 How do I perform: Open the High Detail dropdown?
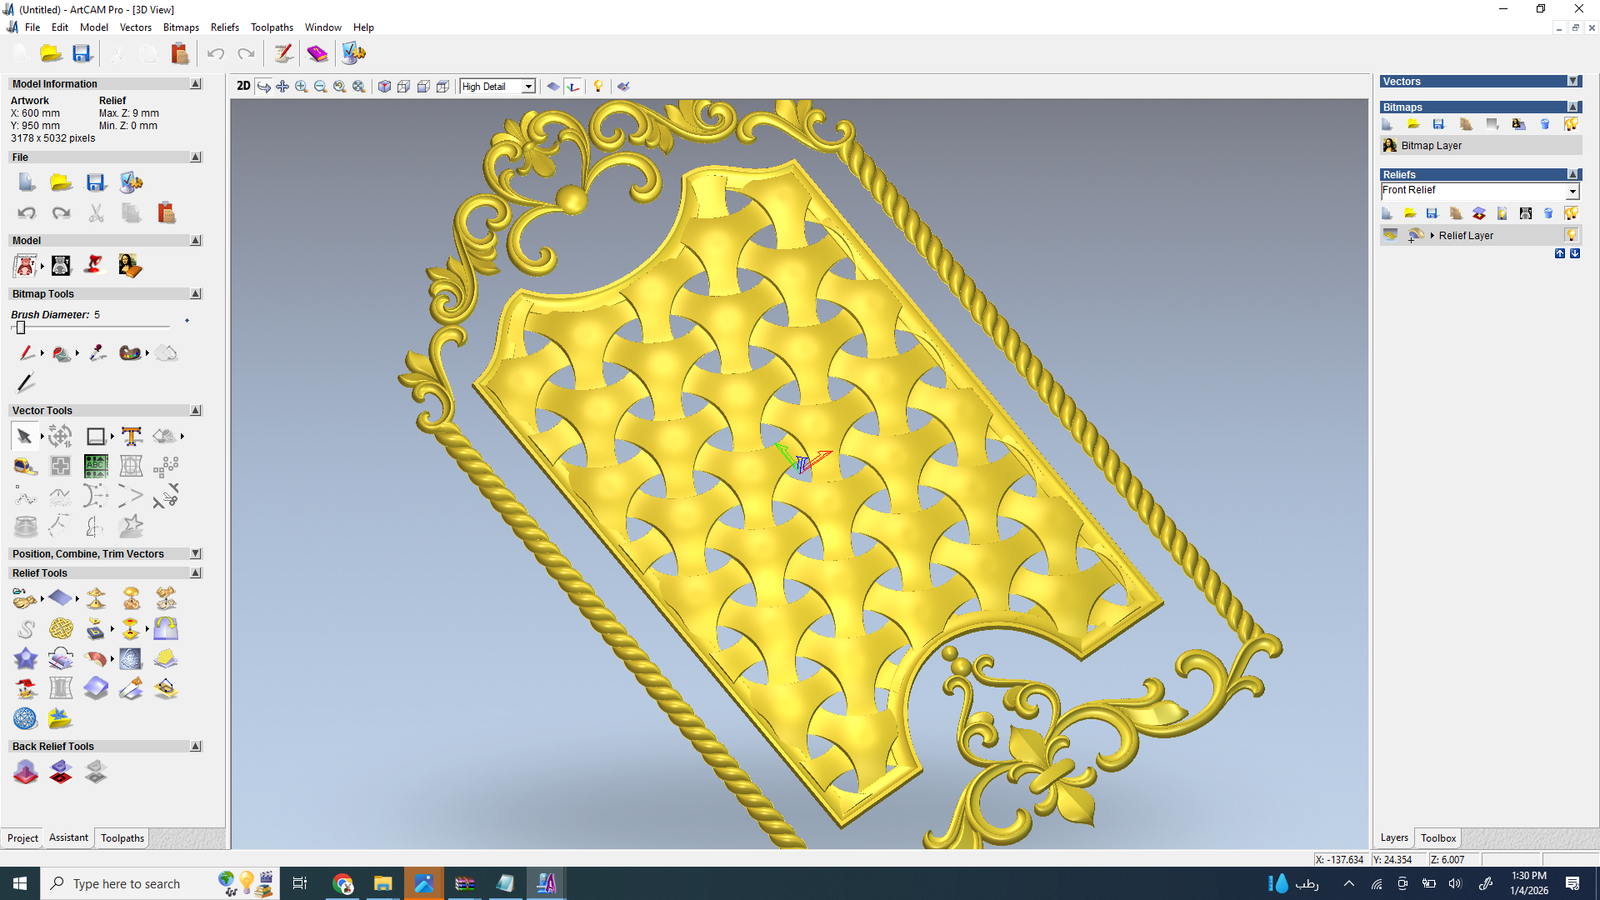point(528,87)
